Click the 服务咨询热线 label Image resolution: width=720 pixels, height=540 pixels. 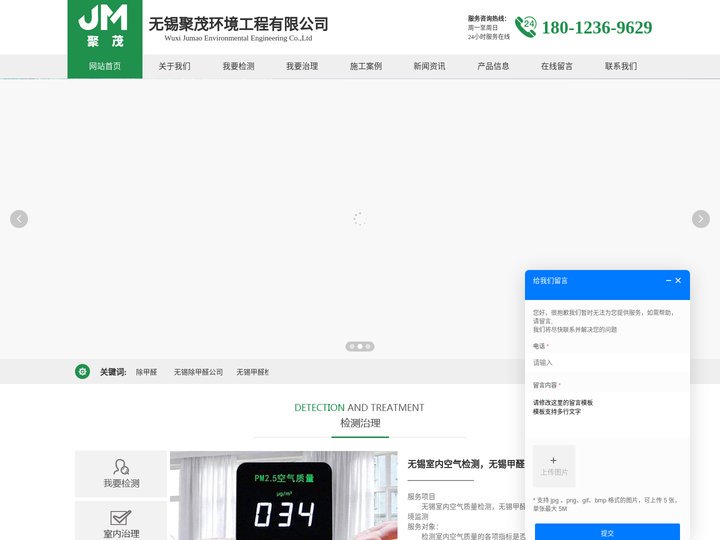[x=487, y=18]
